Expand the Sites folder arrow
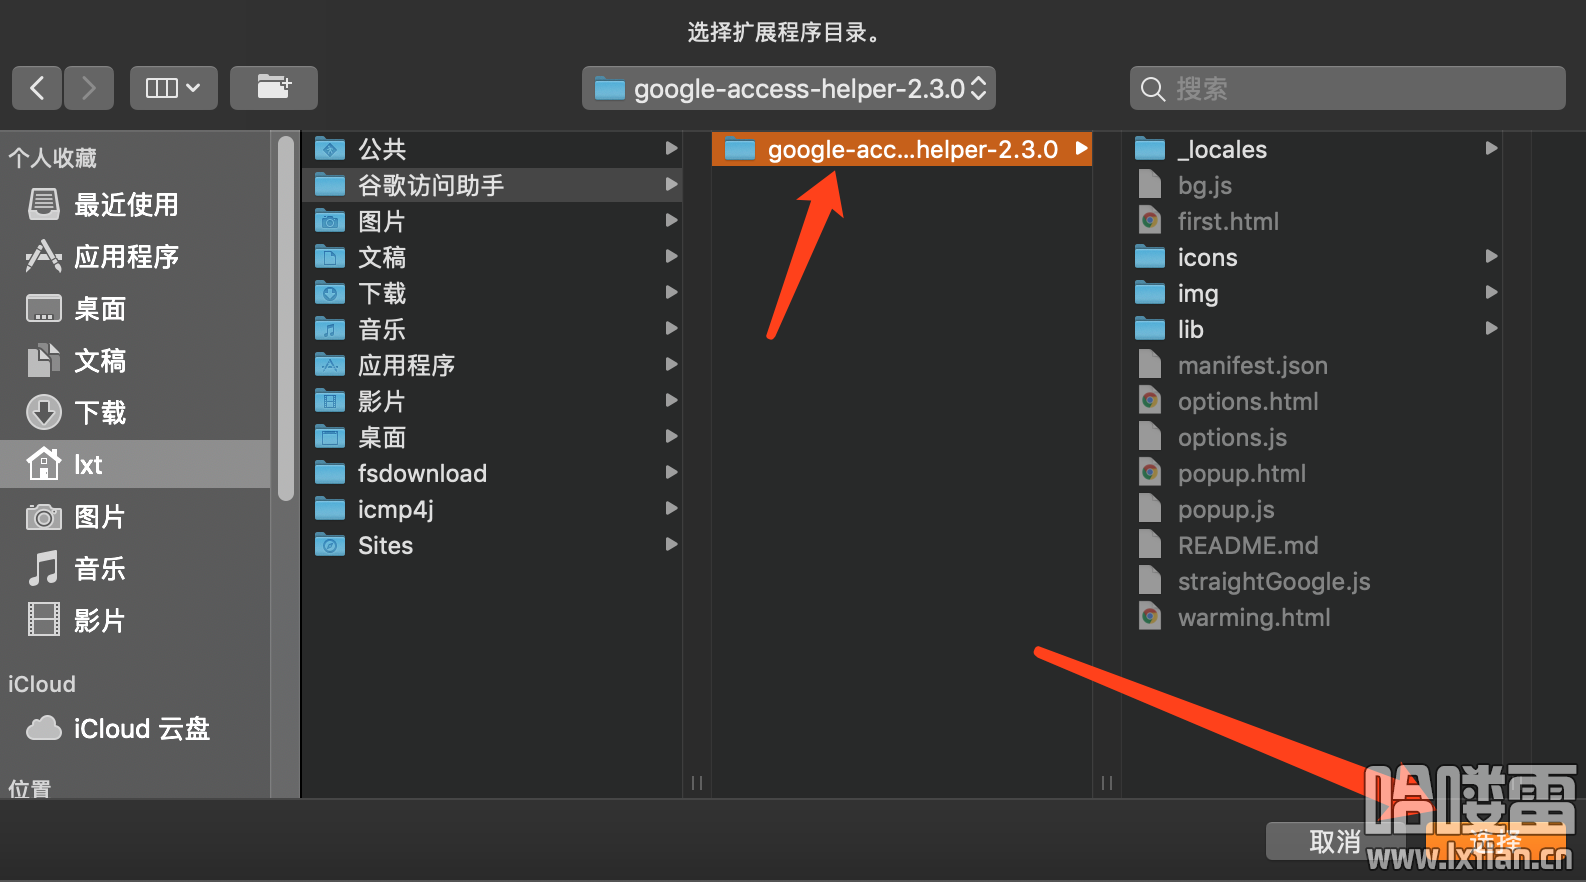The width and height of the screenshot is (1586, 882). coord(672,545)
